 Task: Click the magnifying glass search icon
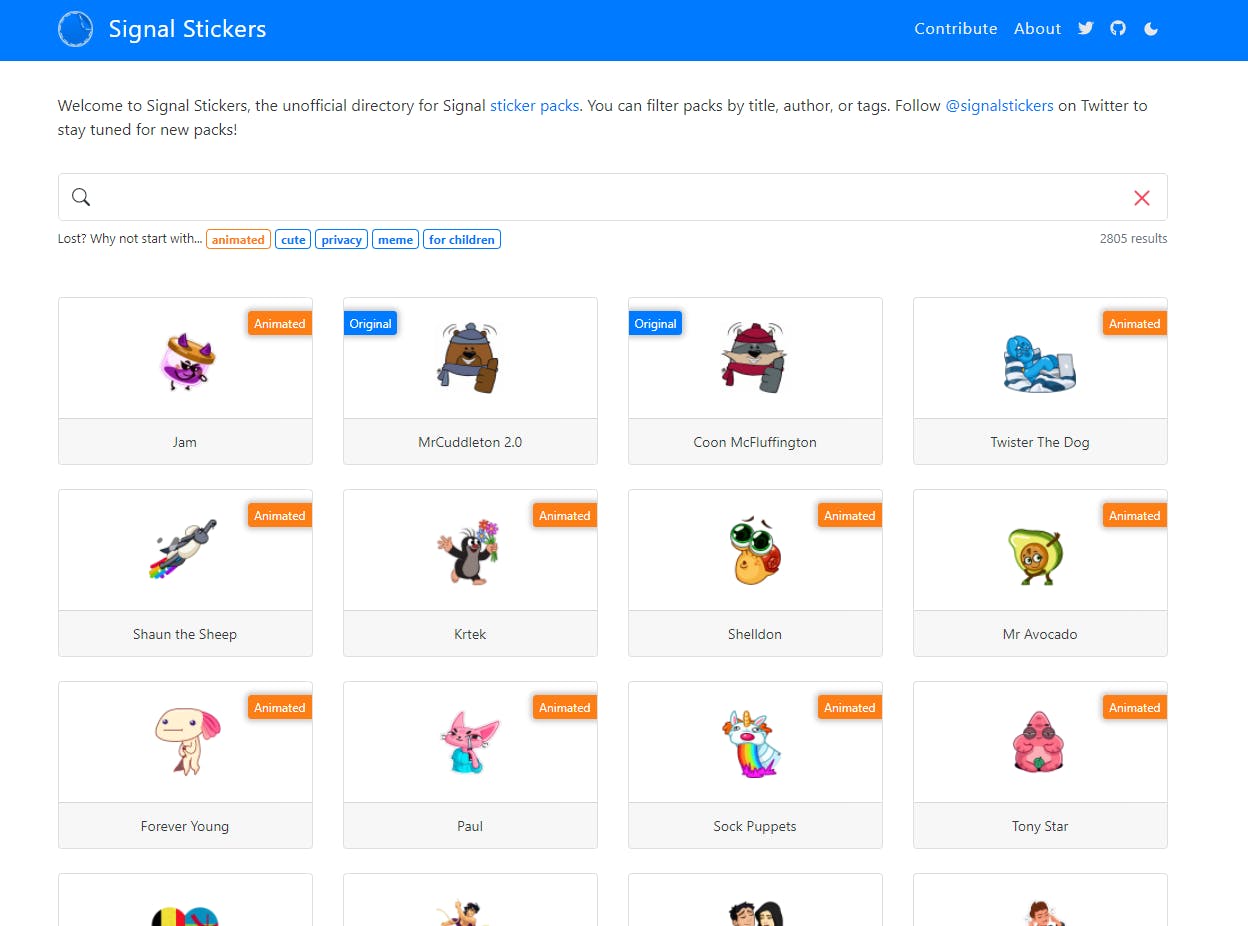(81, 197)
